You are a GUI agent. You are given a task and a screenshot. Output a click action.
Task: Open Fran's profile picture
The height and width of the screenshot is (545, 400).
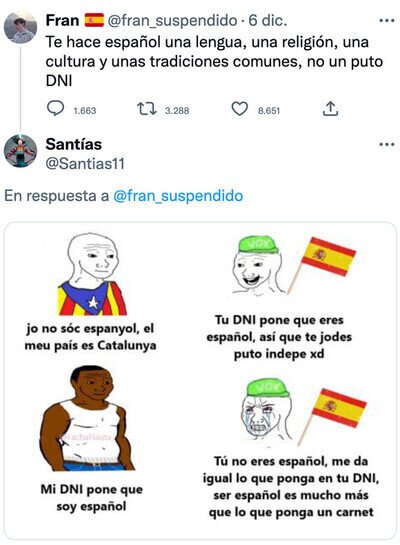pyautogui.click(x=20, y=27)
